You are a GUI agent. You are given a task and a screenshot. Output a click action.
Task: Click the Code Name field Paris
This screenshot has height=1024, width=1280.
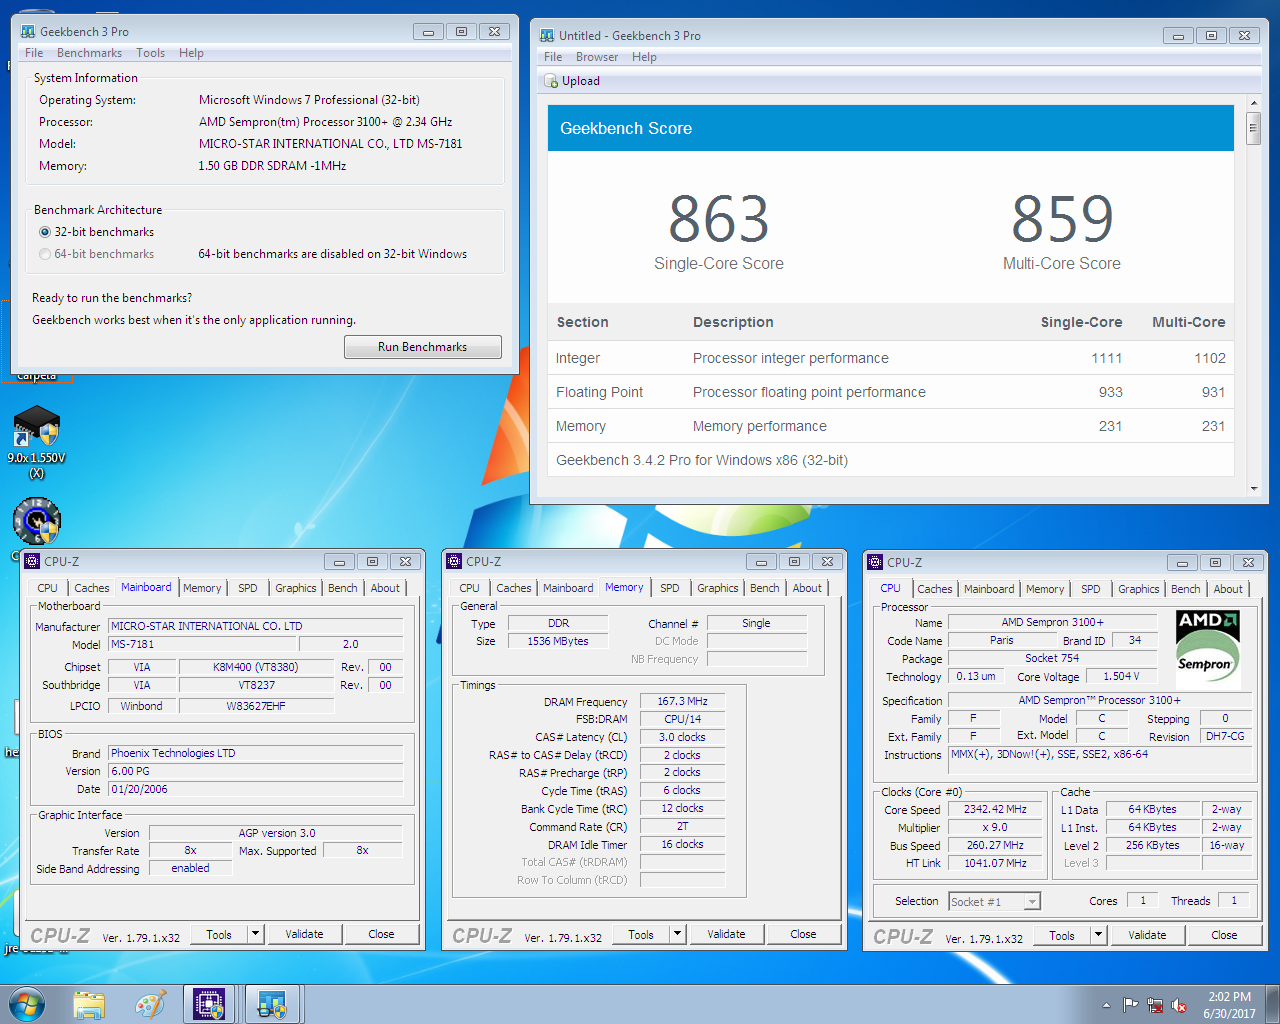pos(1001,640)
